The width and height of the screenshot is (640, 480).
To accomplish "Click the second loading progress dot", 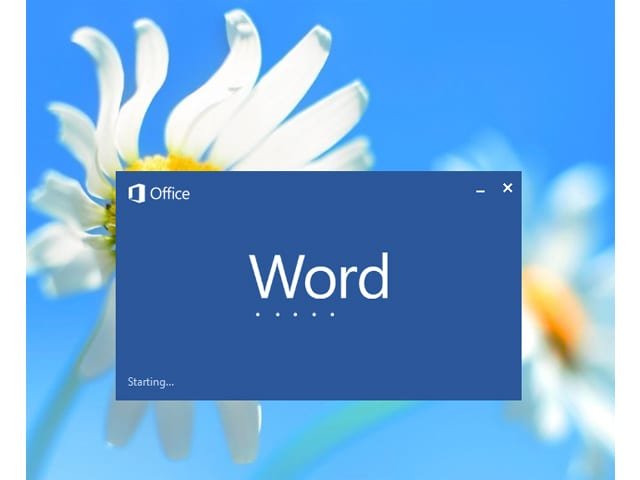I will point(276,315).
